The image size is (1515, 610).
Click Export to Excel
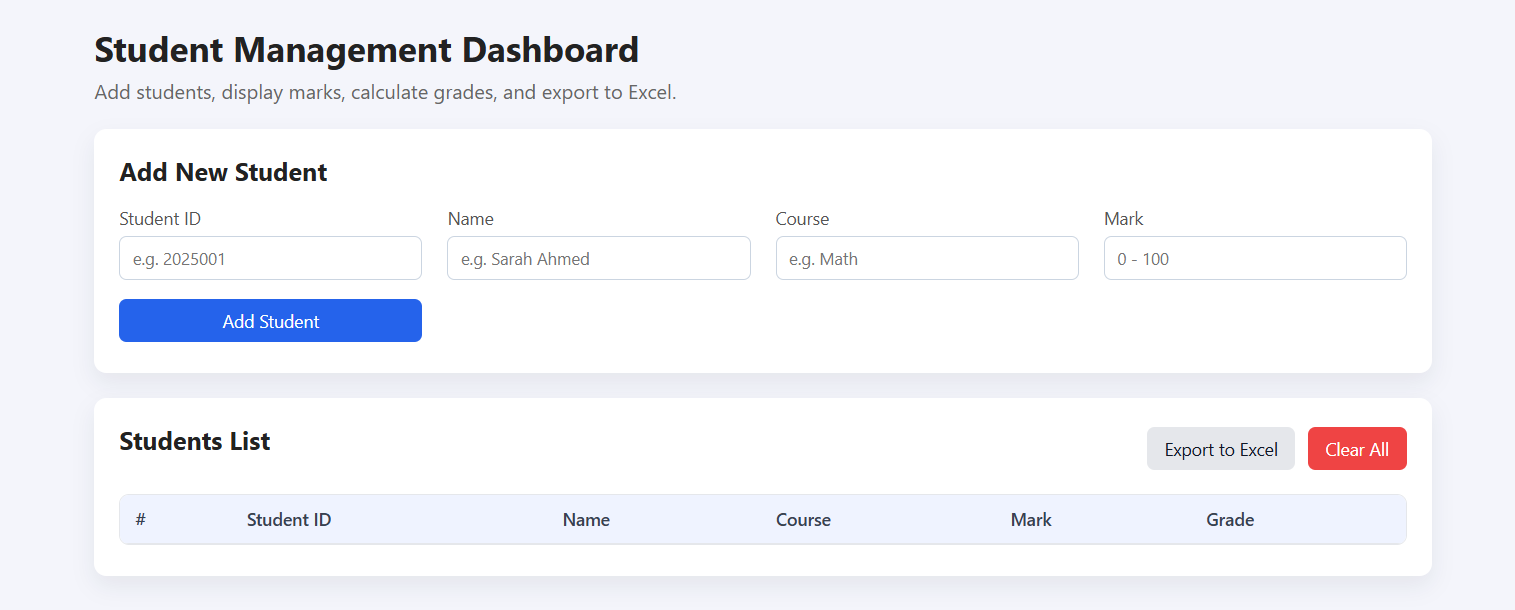1220,448
